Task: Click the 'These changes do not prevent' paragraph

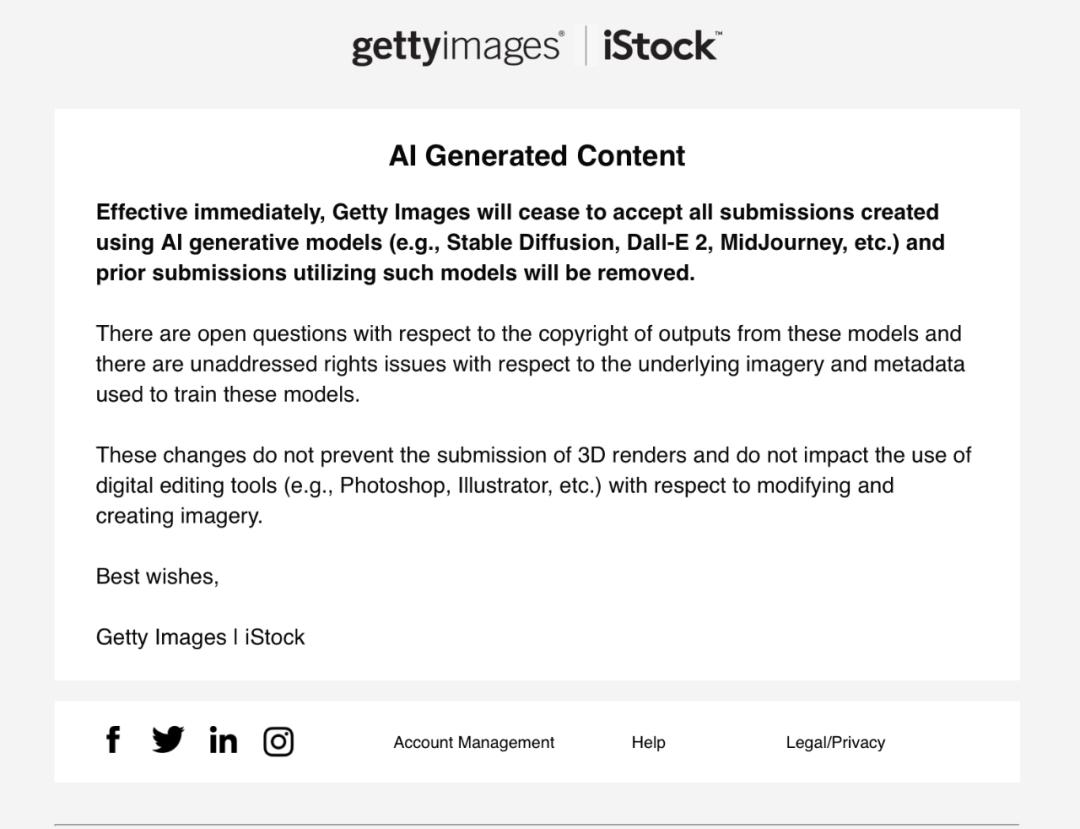Action: 533,485
